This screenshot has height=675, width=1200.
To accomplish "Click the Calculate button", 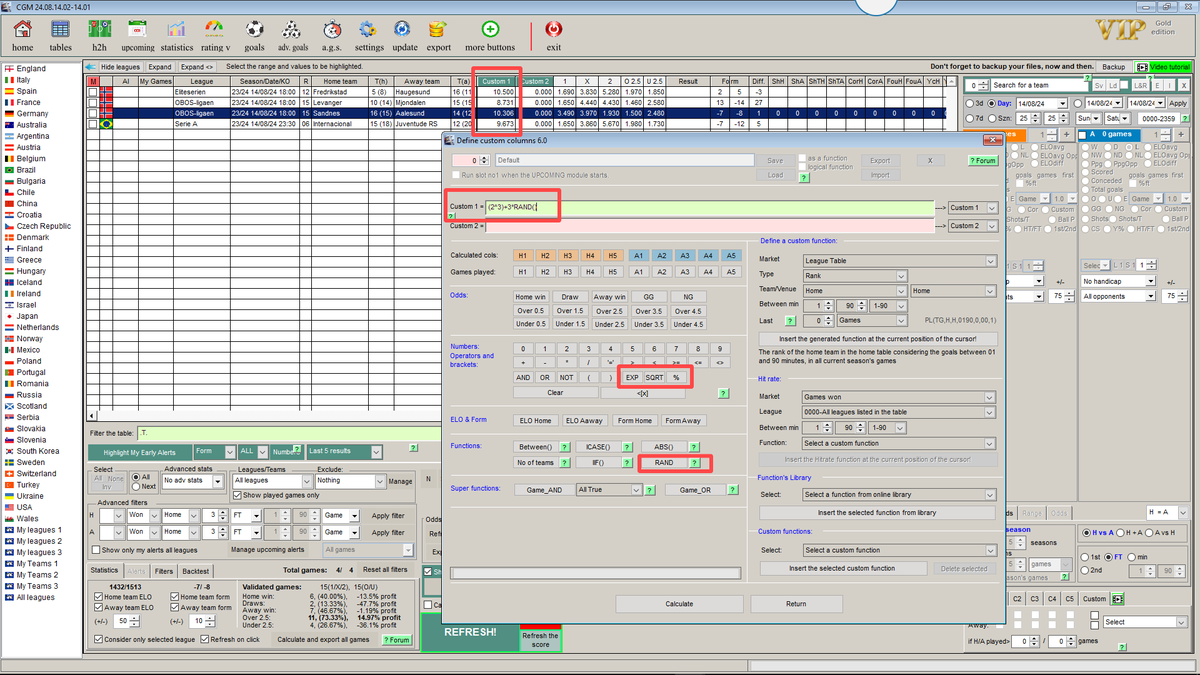I will point(679,604).
